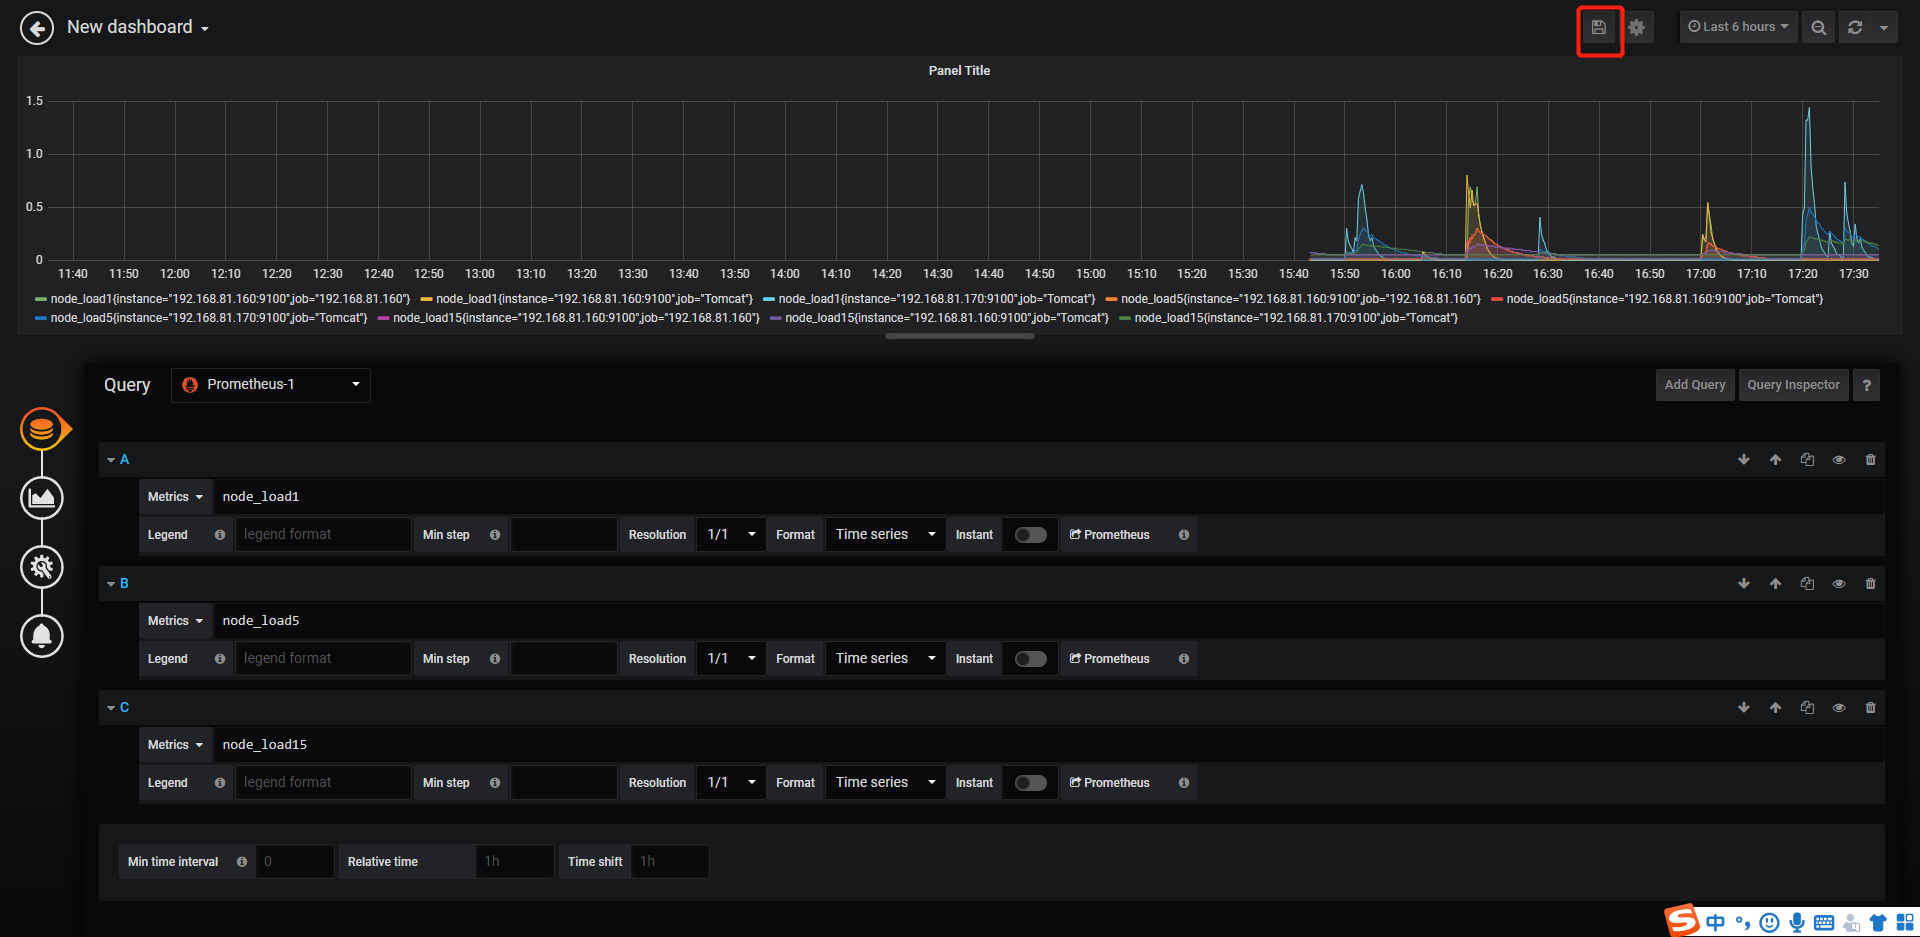Delete query A with trash icon
Screen dimensions: 1920x937
coord(1871,460)
